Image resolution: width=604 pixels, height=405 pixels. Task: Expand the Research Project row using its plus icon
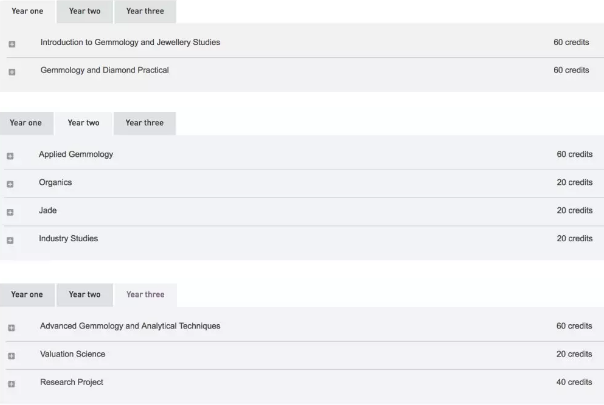[11, 383]
